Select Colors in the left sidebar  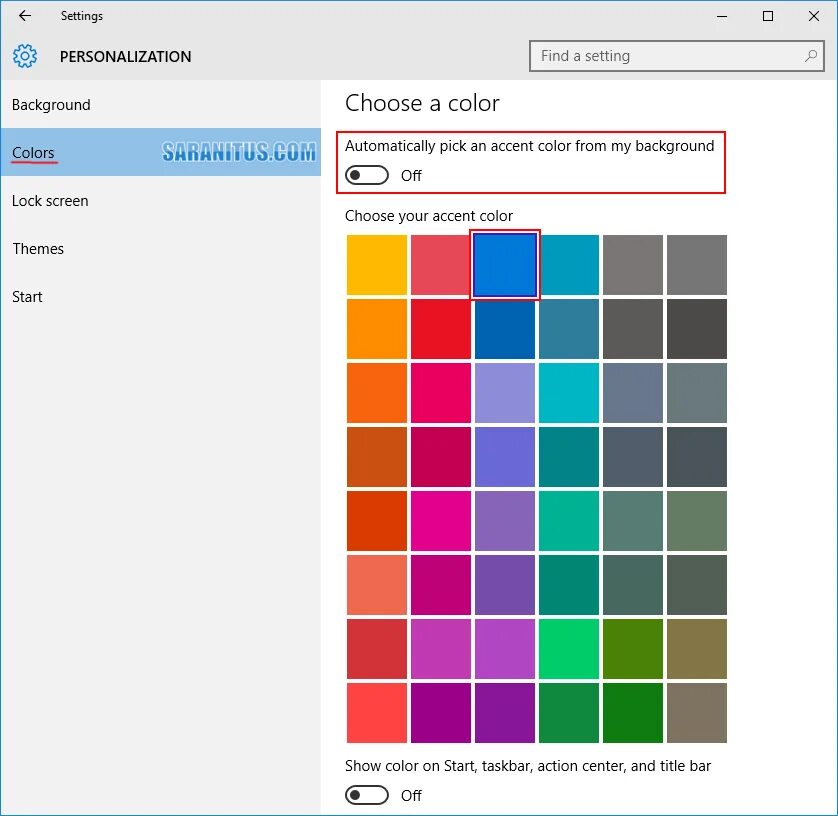33,152
